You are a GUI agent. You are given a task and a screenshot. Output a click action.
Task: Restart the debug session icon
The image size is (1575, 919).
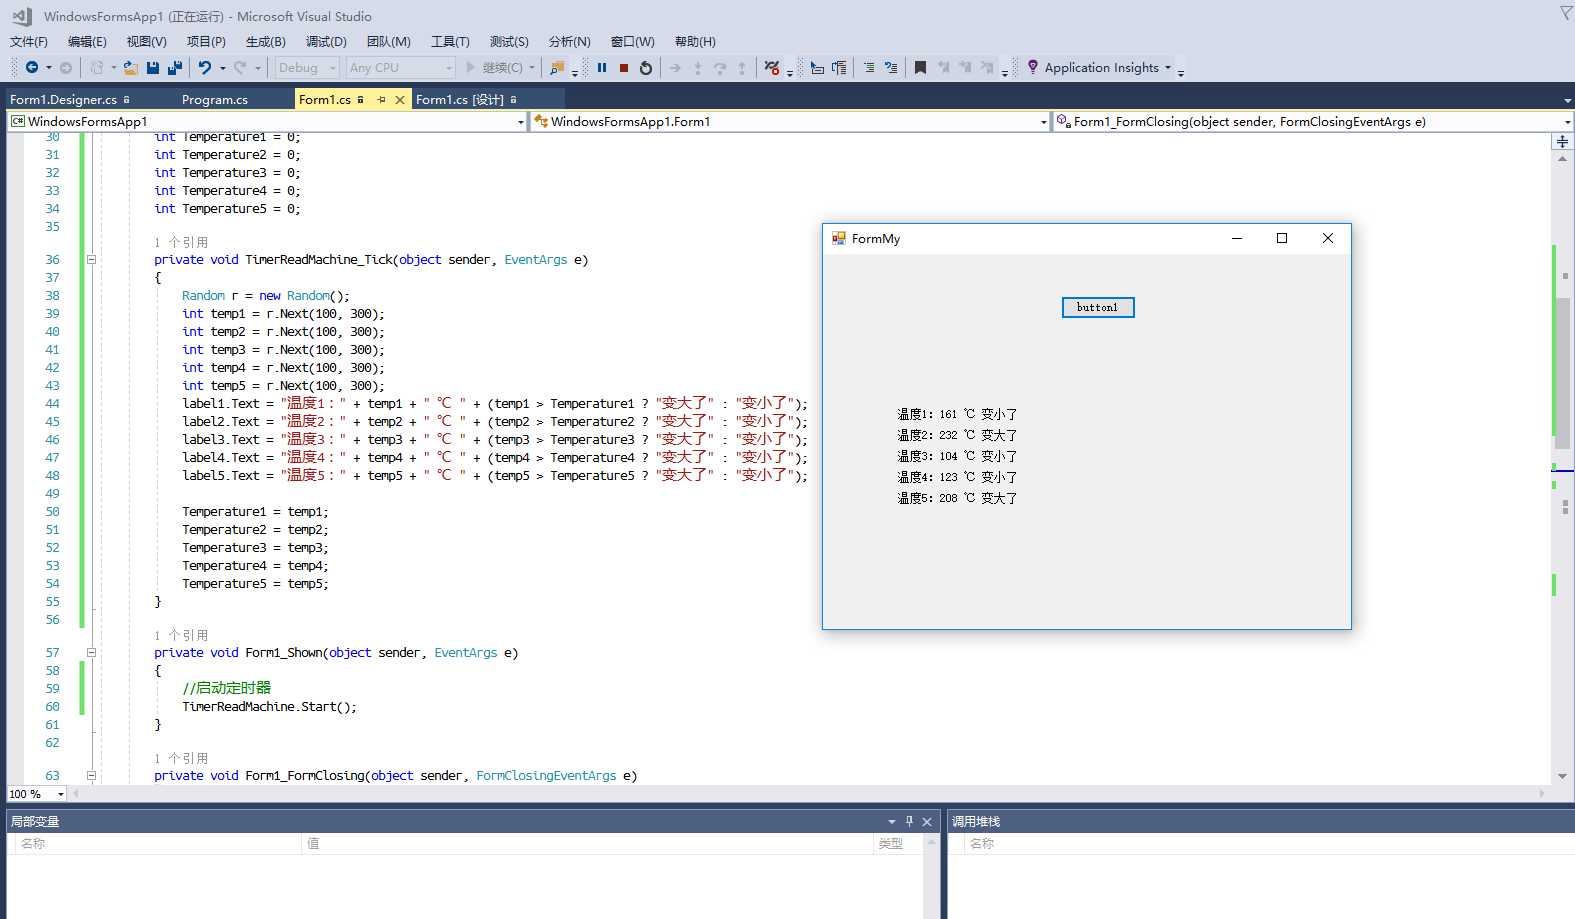click(x=646, y=68)
